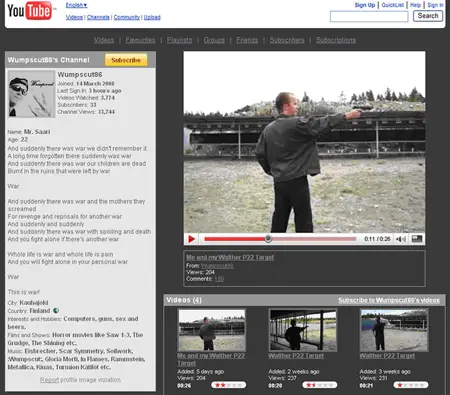Click star rating of the 00:26 video
This screenshot has height=395, width=450.
click(x=229, y=385)
